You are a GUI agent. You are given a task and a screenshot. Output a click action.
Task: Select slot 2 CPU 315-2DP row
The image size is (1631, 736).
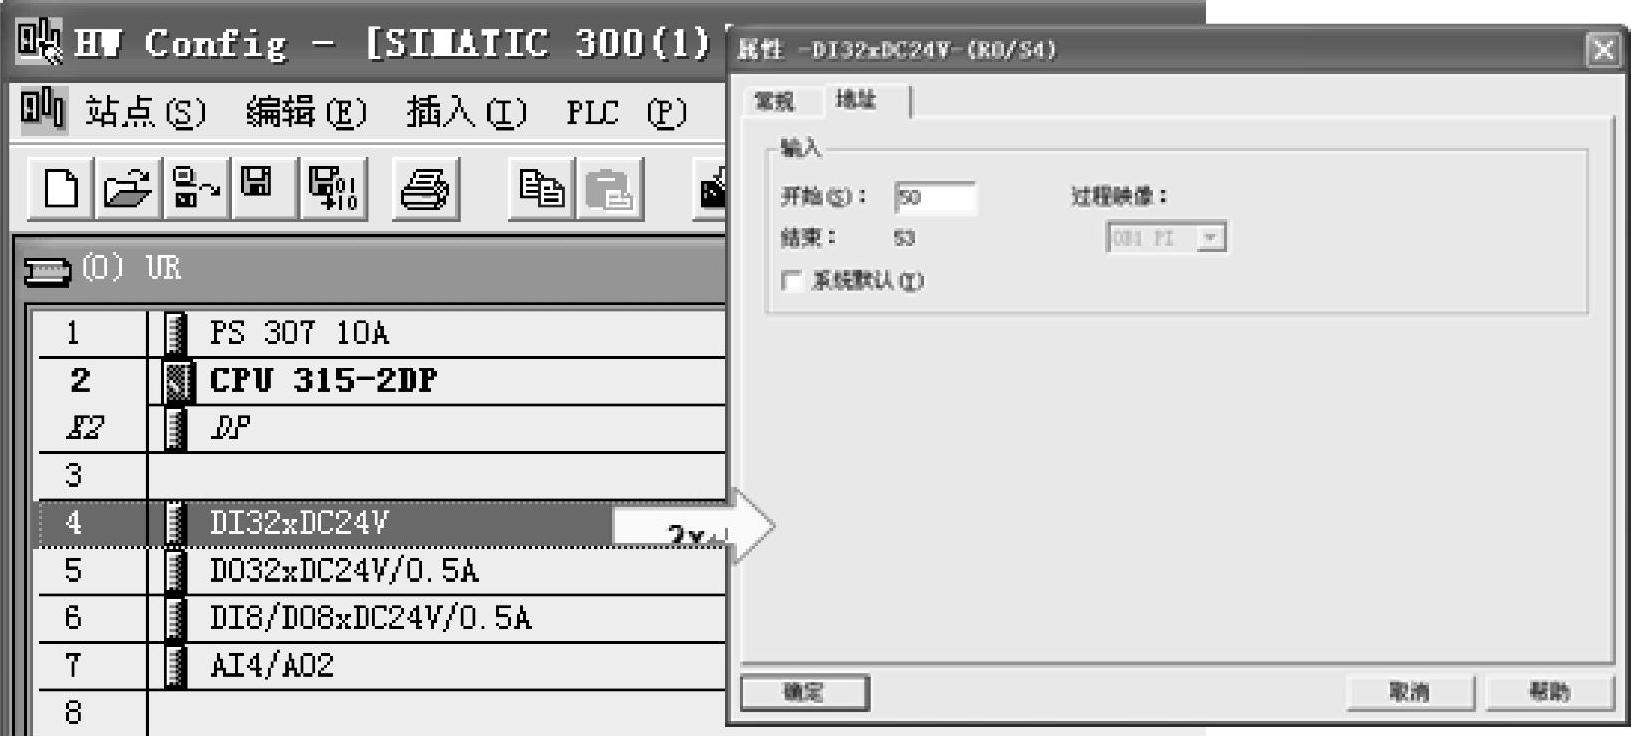click(381, 381)
